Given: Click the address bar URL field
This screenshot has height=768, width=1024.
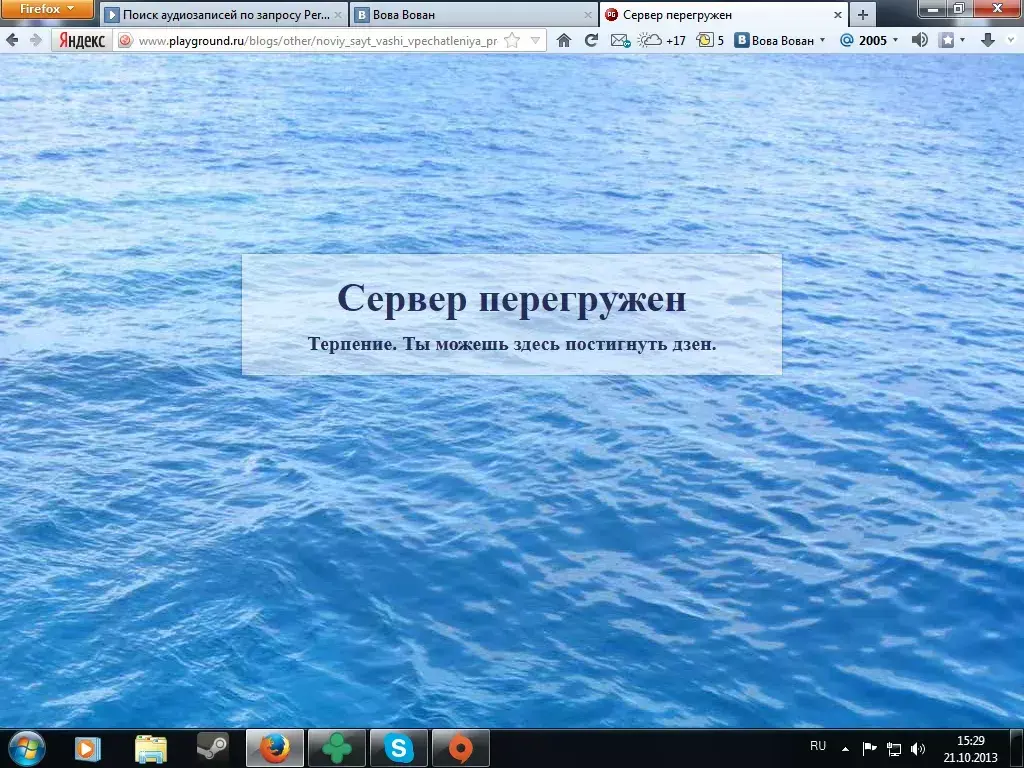Looking at the screenshot, I should click(x=315, y=40).
